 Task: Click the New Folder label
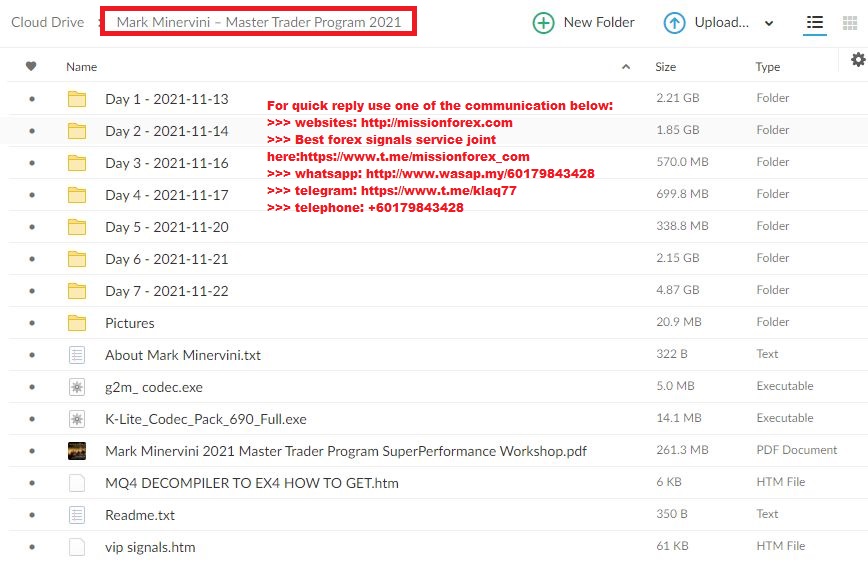[599, 22]
